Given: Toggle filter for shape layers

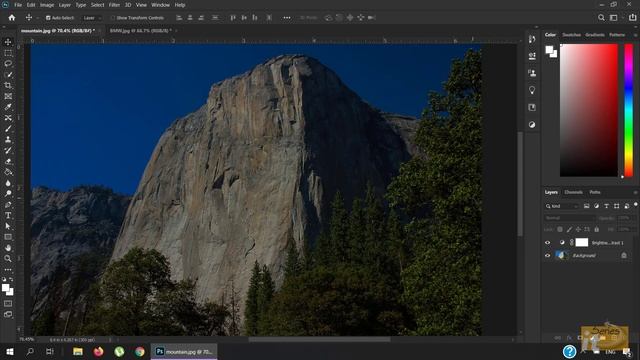Looking at the screenshot, I should click(616, 206).
